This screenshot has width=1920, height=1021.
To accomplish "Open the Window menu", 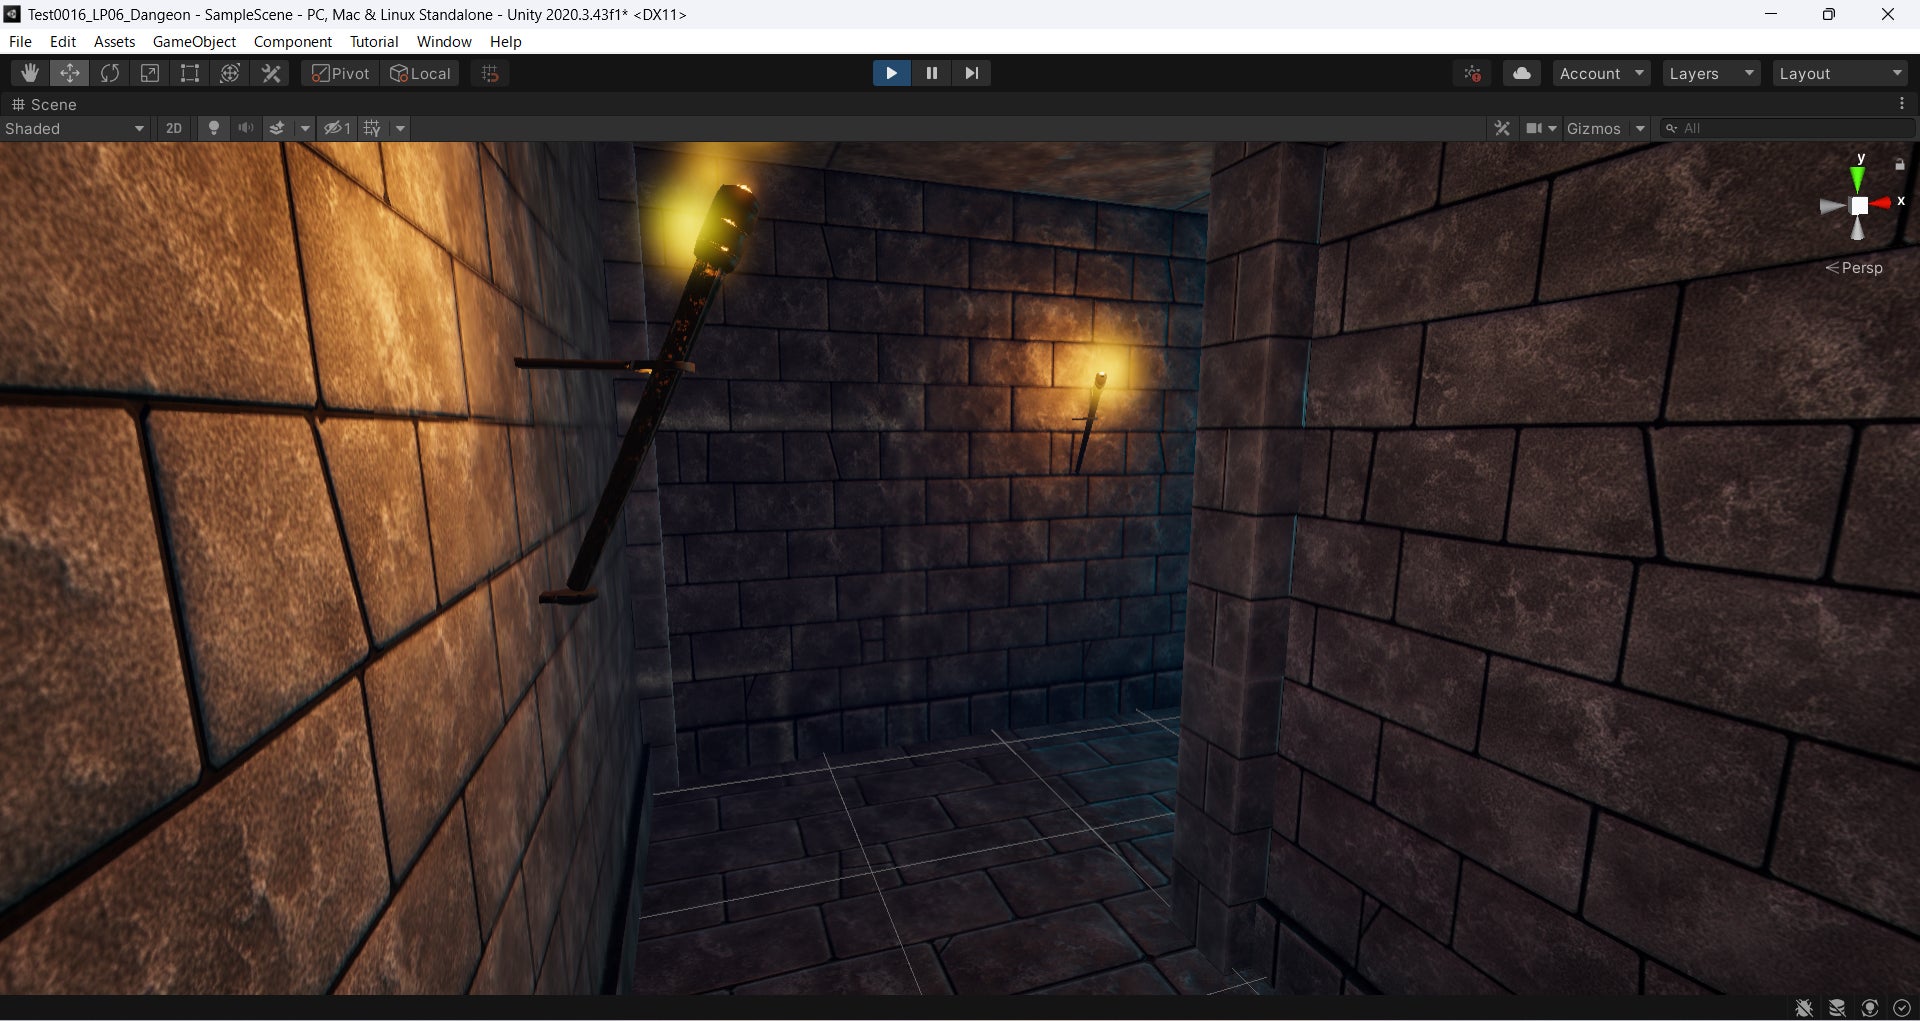I will click(x=443, y=41).
